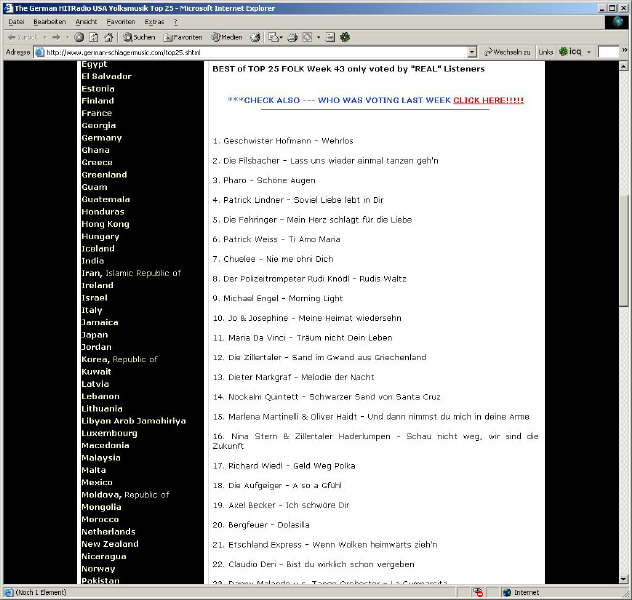Open the Suchen search panel
The image size is (632, 600).
tap(139, 37)
